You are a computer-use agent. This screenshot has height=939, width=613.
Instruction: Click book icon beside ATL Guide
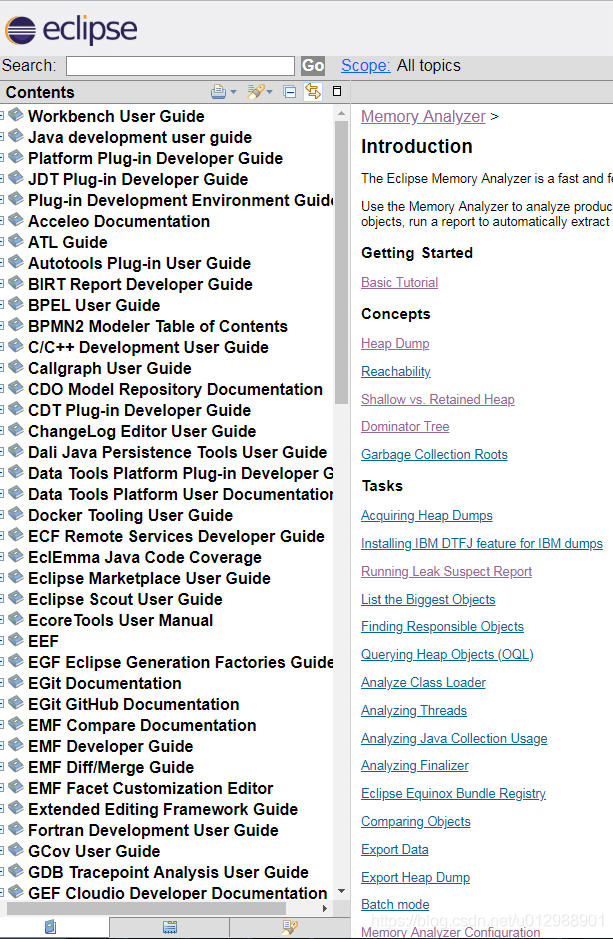[x=16, y=240]
